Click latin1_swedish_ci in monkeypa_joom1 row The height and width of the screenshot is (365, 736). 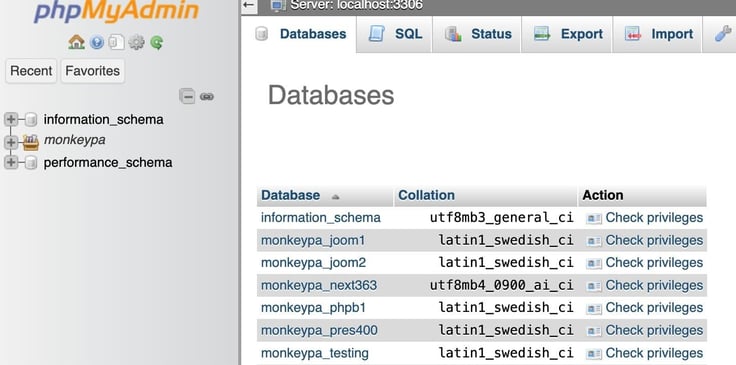coord(506,240)
